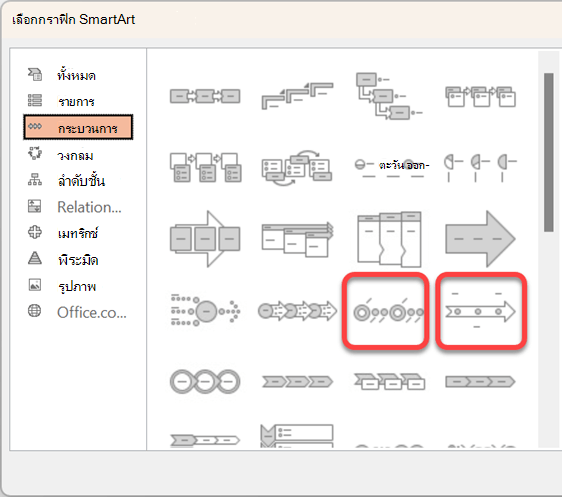Choose the Step Up Process layout
Image resolution: width=562 pixels, height=497 pixels.
tap(297, 96)
